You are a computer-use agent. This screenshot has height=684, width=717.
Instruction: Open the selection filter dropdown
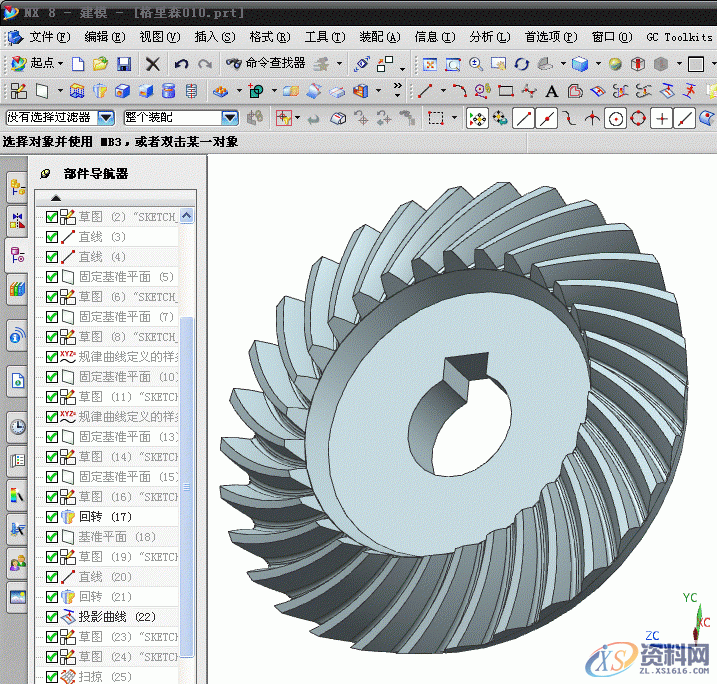point(105,118)
